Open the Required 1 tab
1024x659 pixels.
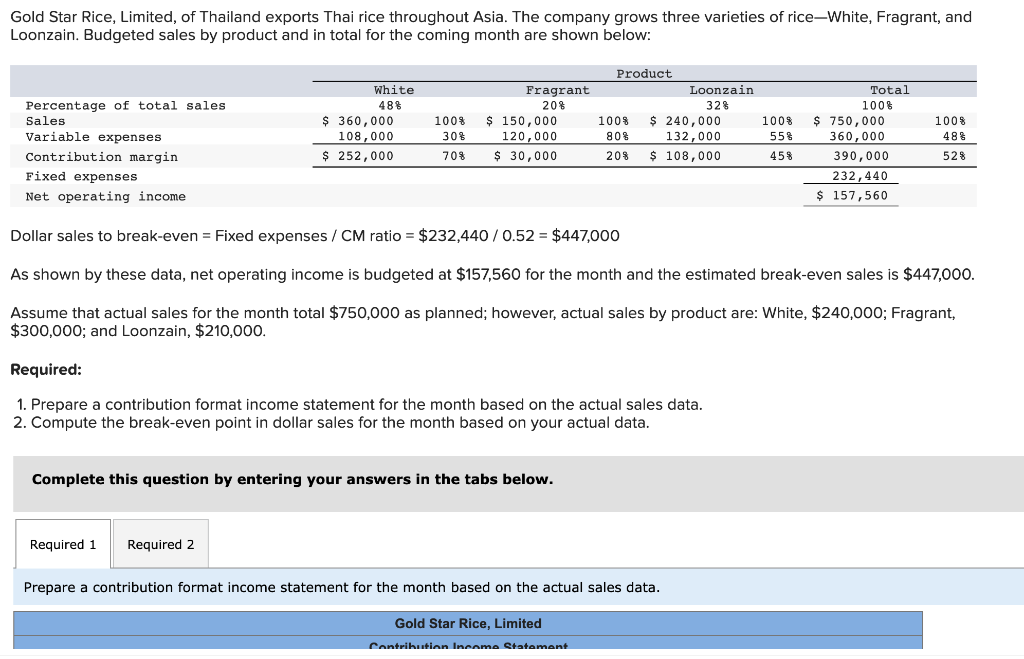pos(63,544)
